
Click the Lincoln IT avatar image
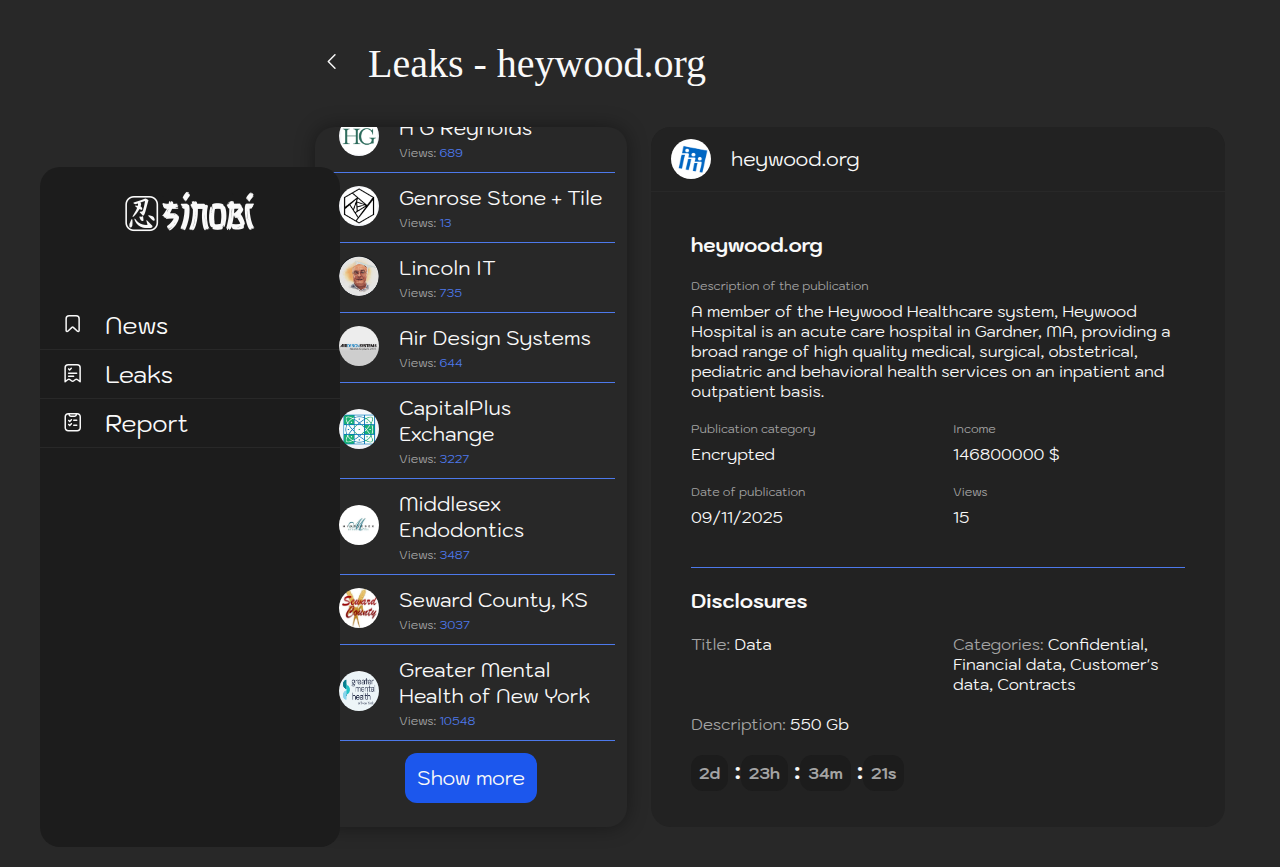(x=359, y=276)
